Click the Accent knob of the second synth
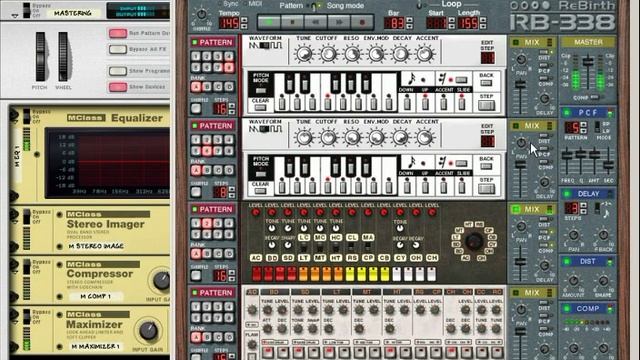 (x=425, y=138)
